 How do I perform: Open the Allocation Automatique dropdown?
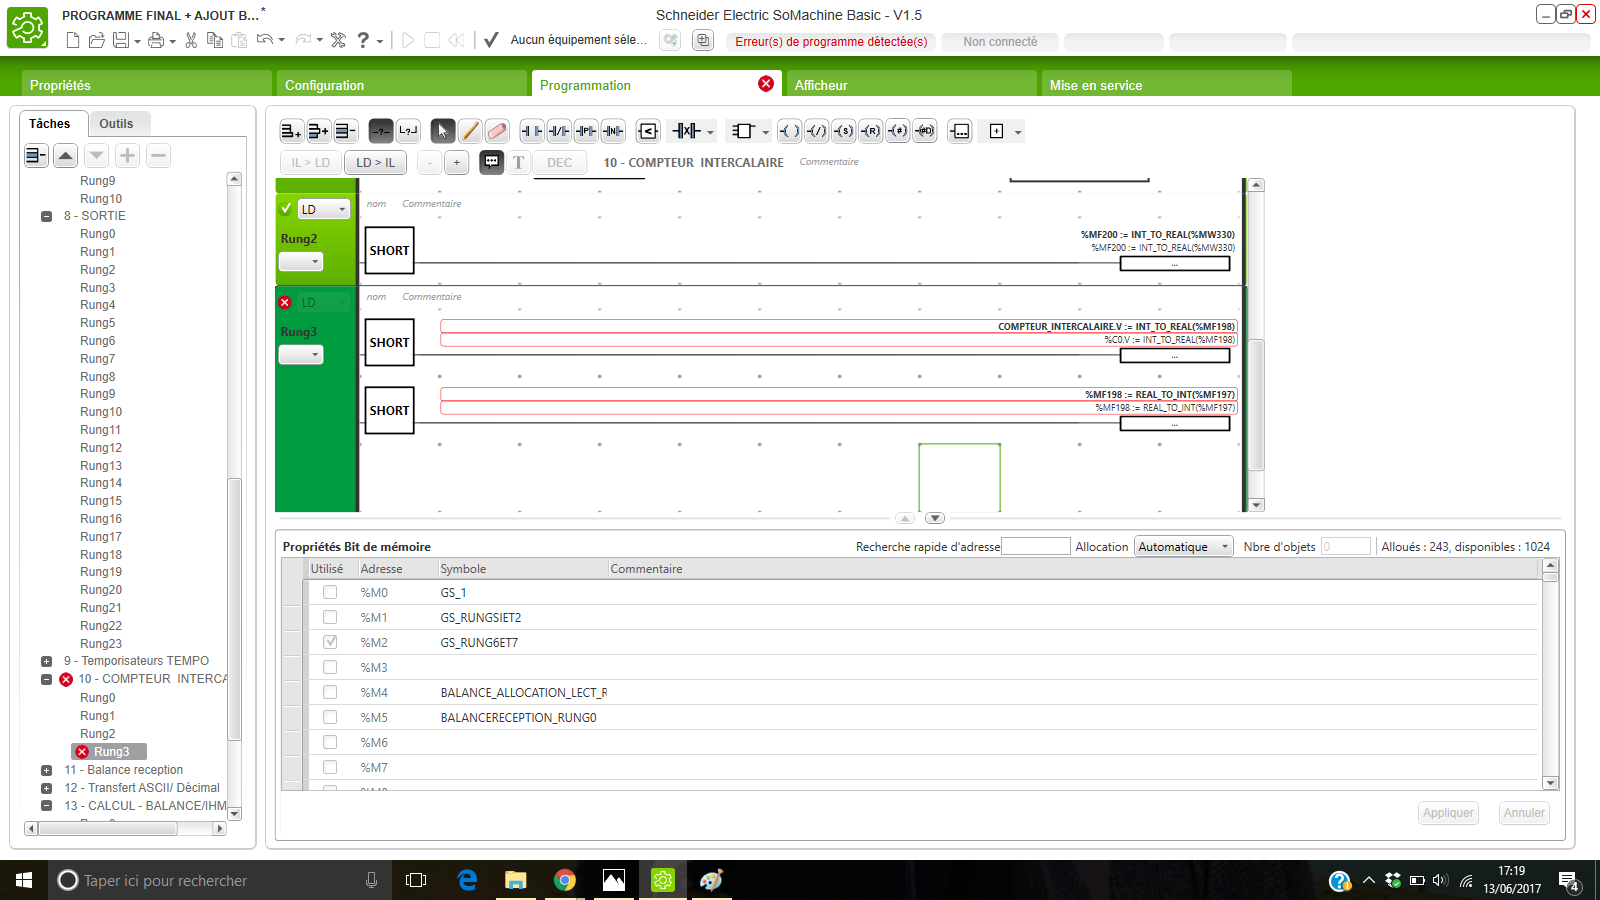[x=1183, y=547]
